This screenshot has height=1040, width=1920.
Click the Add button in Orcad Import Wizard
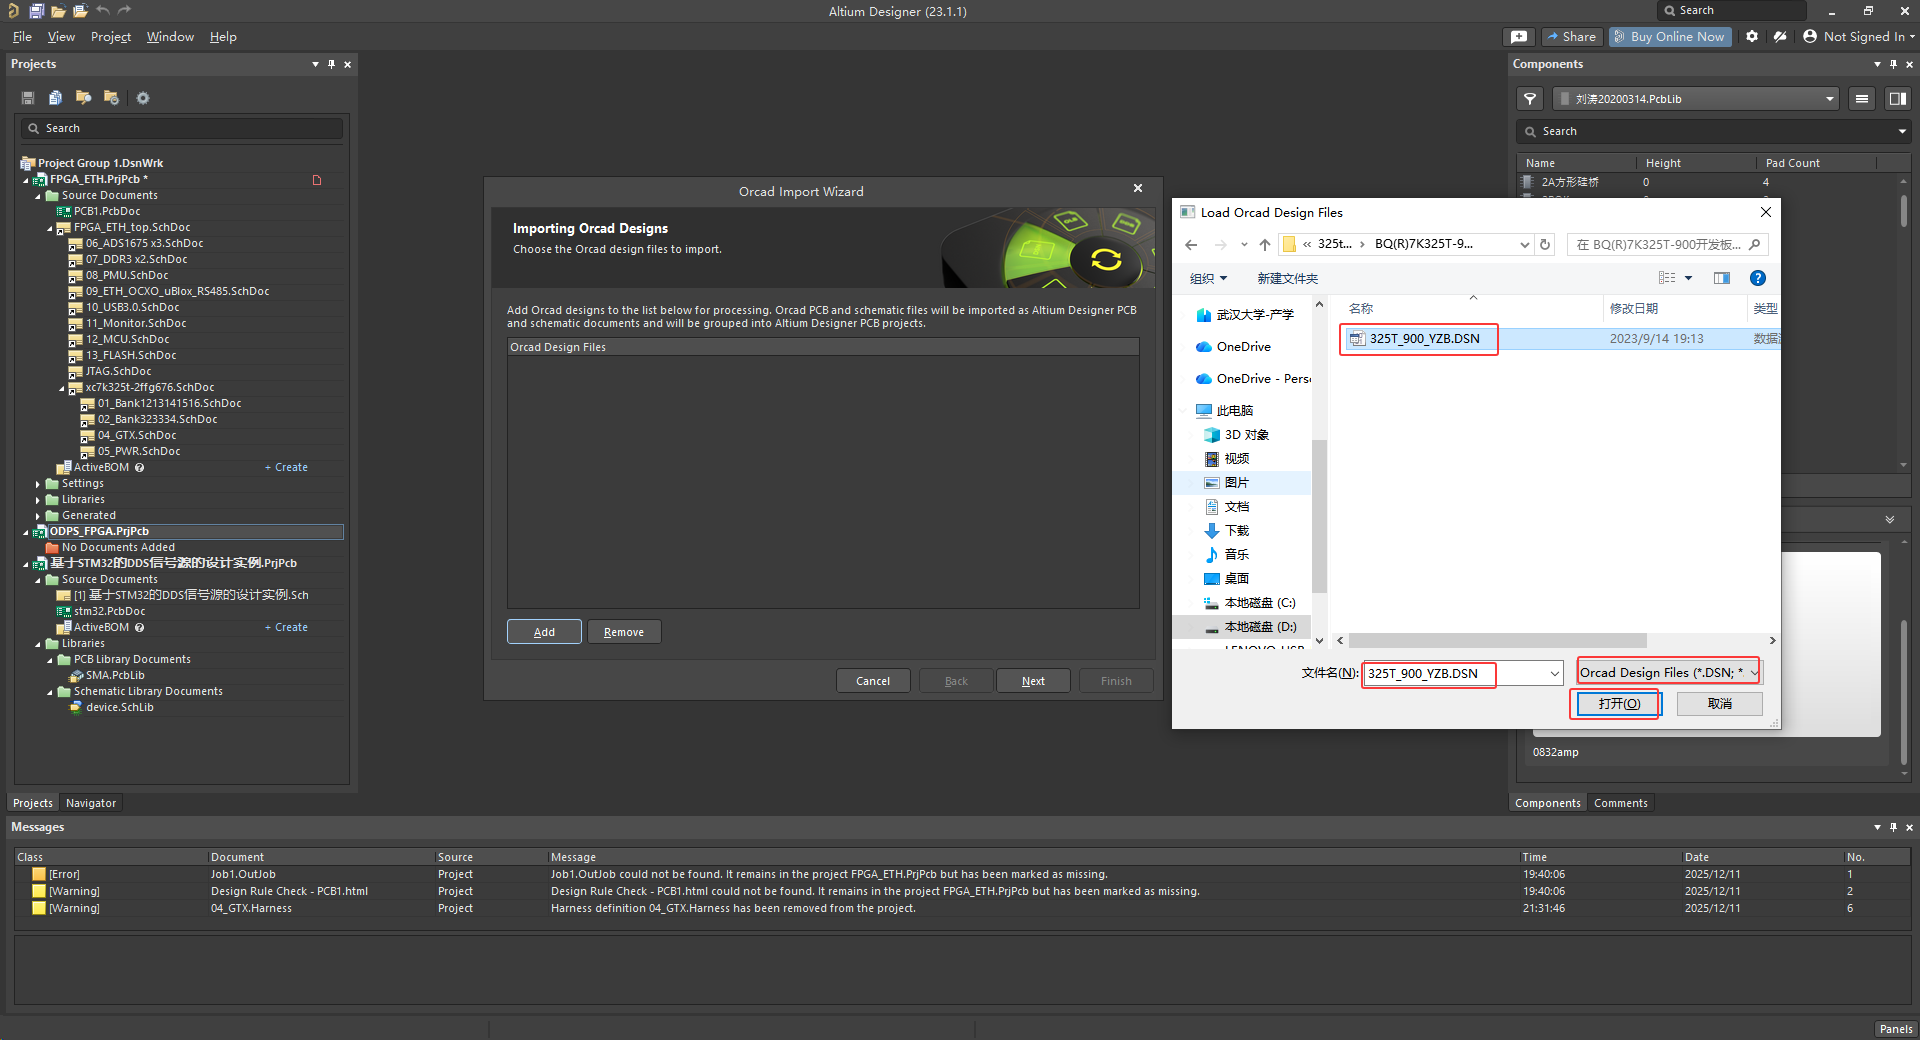[544, 632]
